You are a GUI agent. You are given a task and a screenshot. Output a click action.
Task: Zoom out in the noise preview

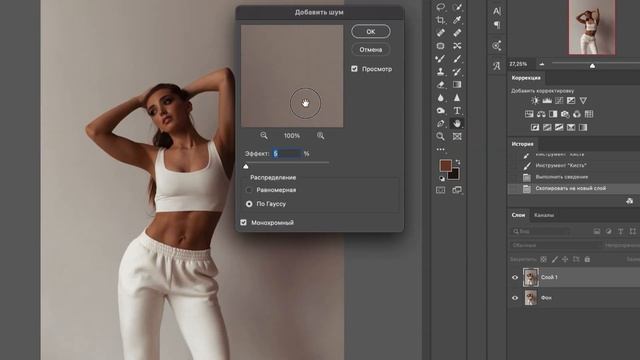tap(264, 135)
